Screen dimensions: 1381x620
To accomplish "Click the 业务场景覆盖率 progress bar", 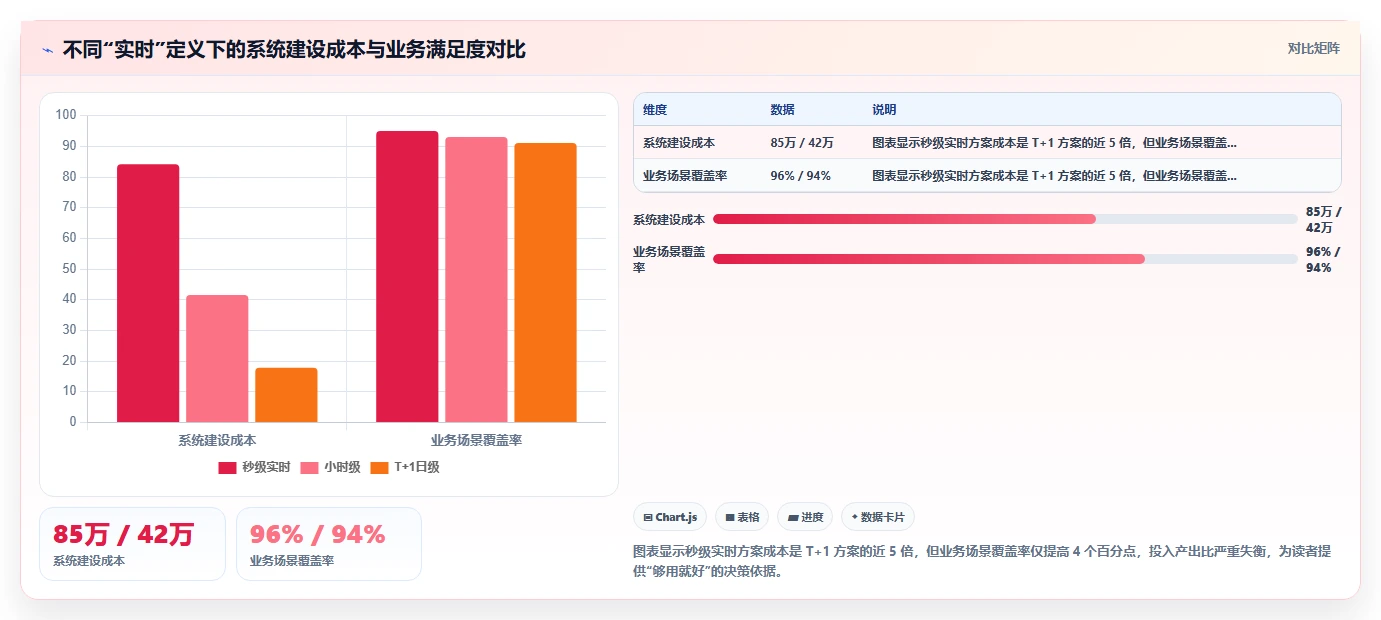I will [x=1005, y=259].
